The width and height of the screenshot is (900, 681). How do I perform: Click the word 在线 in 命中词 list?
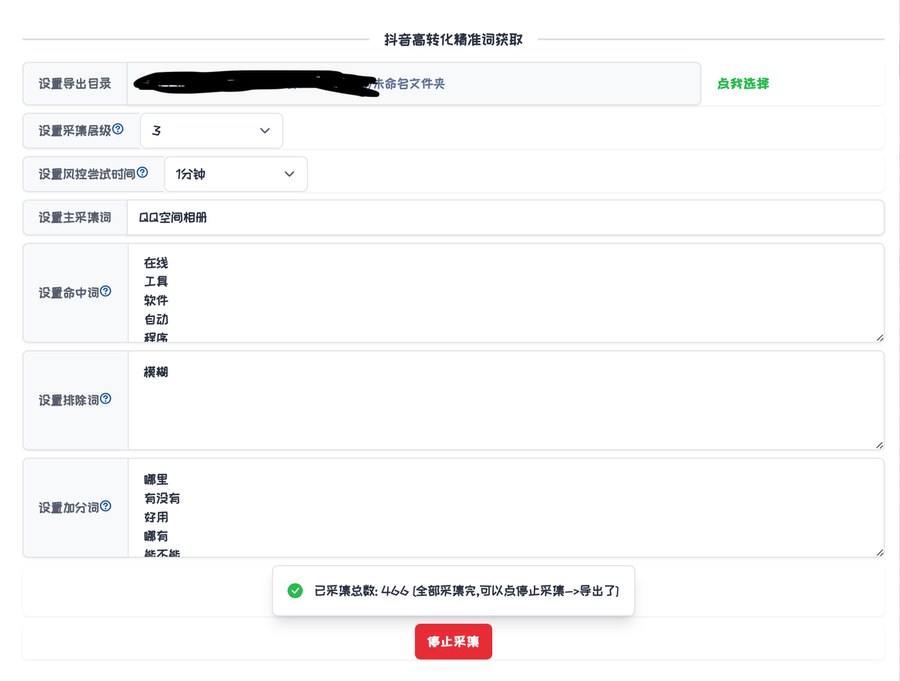pos(156,263)
